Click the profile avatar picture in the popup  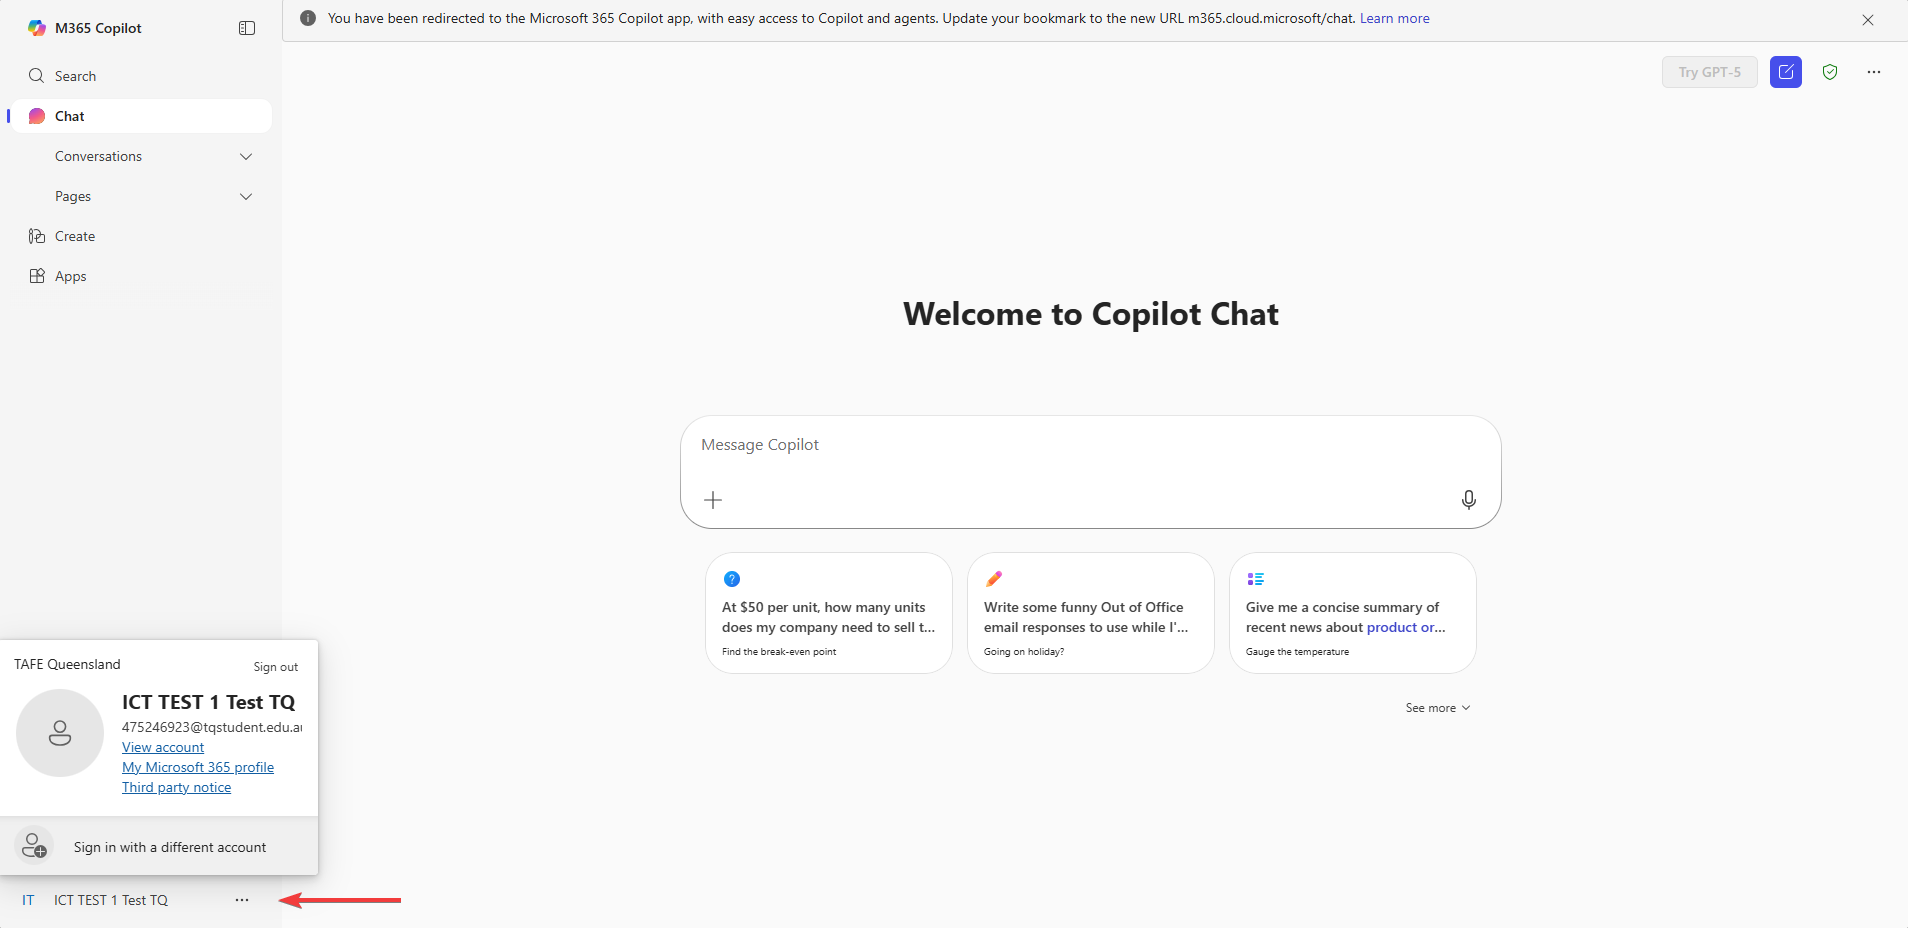point(60,733)
